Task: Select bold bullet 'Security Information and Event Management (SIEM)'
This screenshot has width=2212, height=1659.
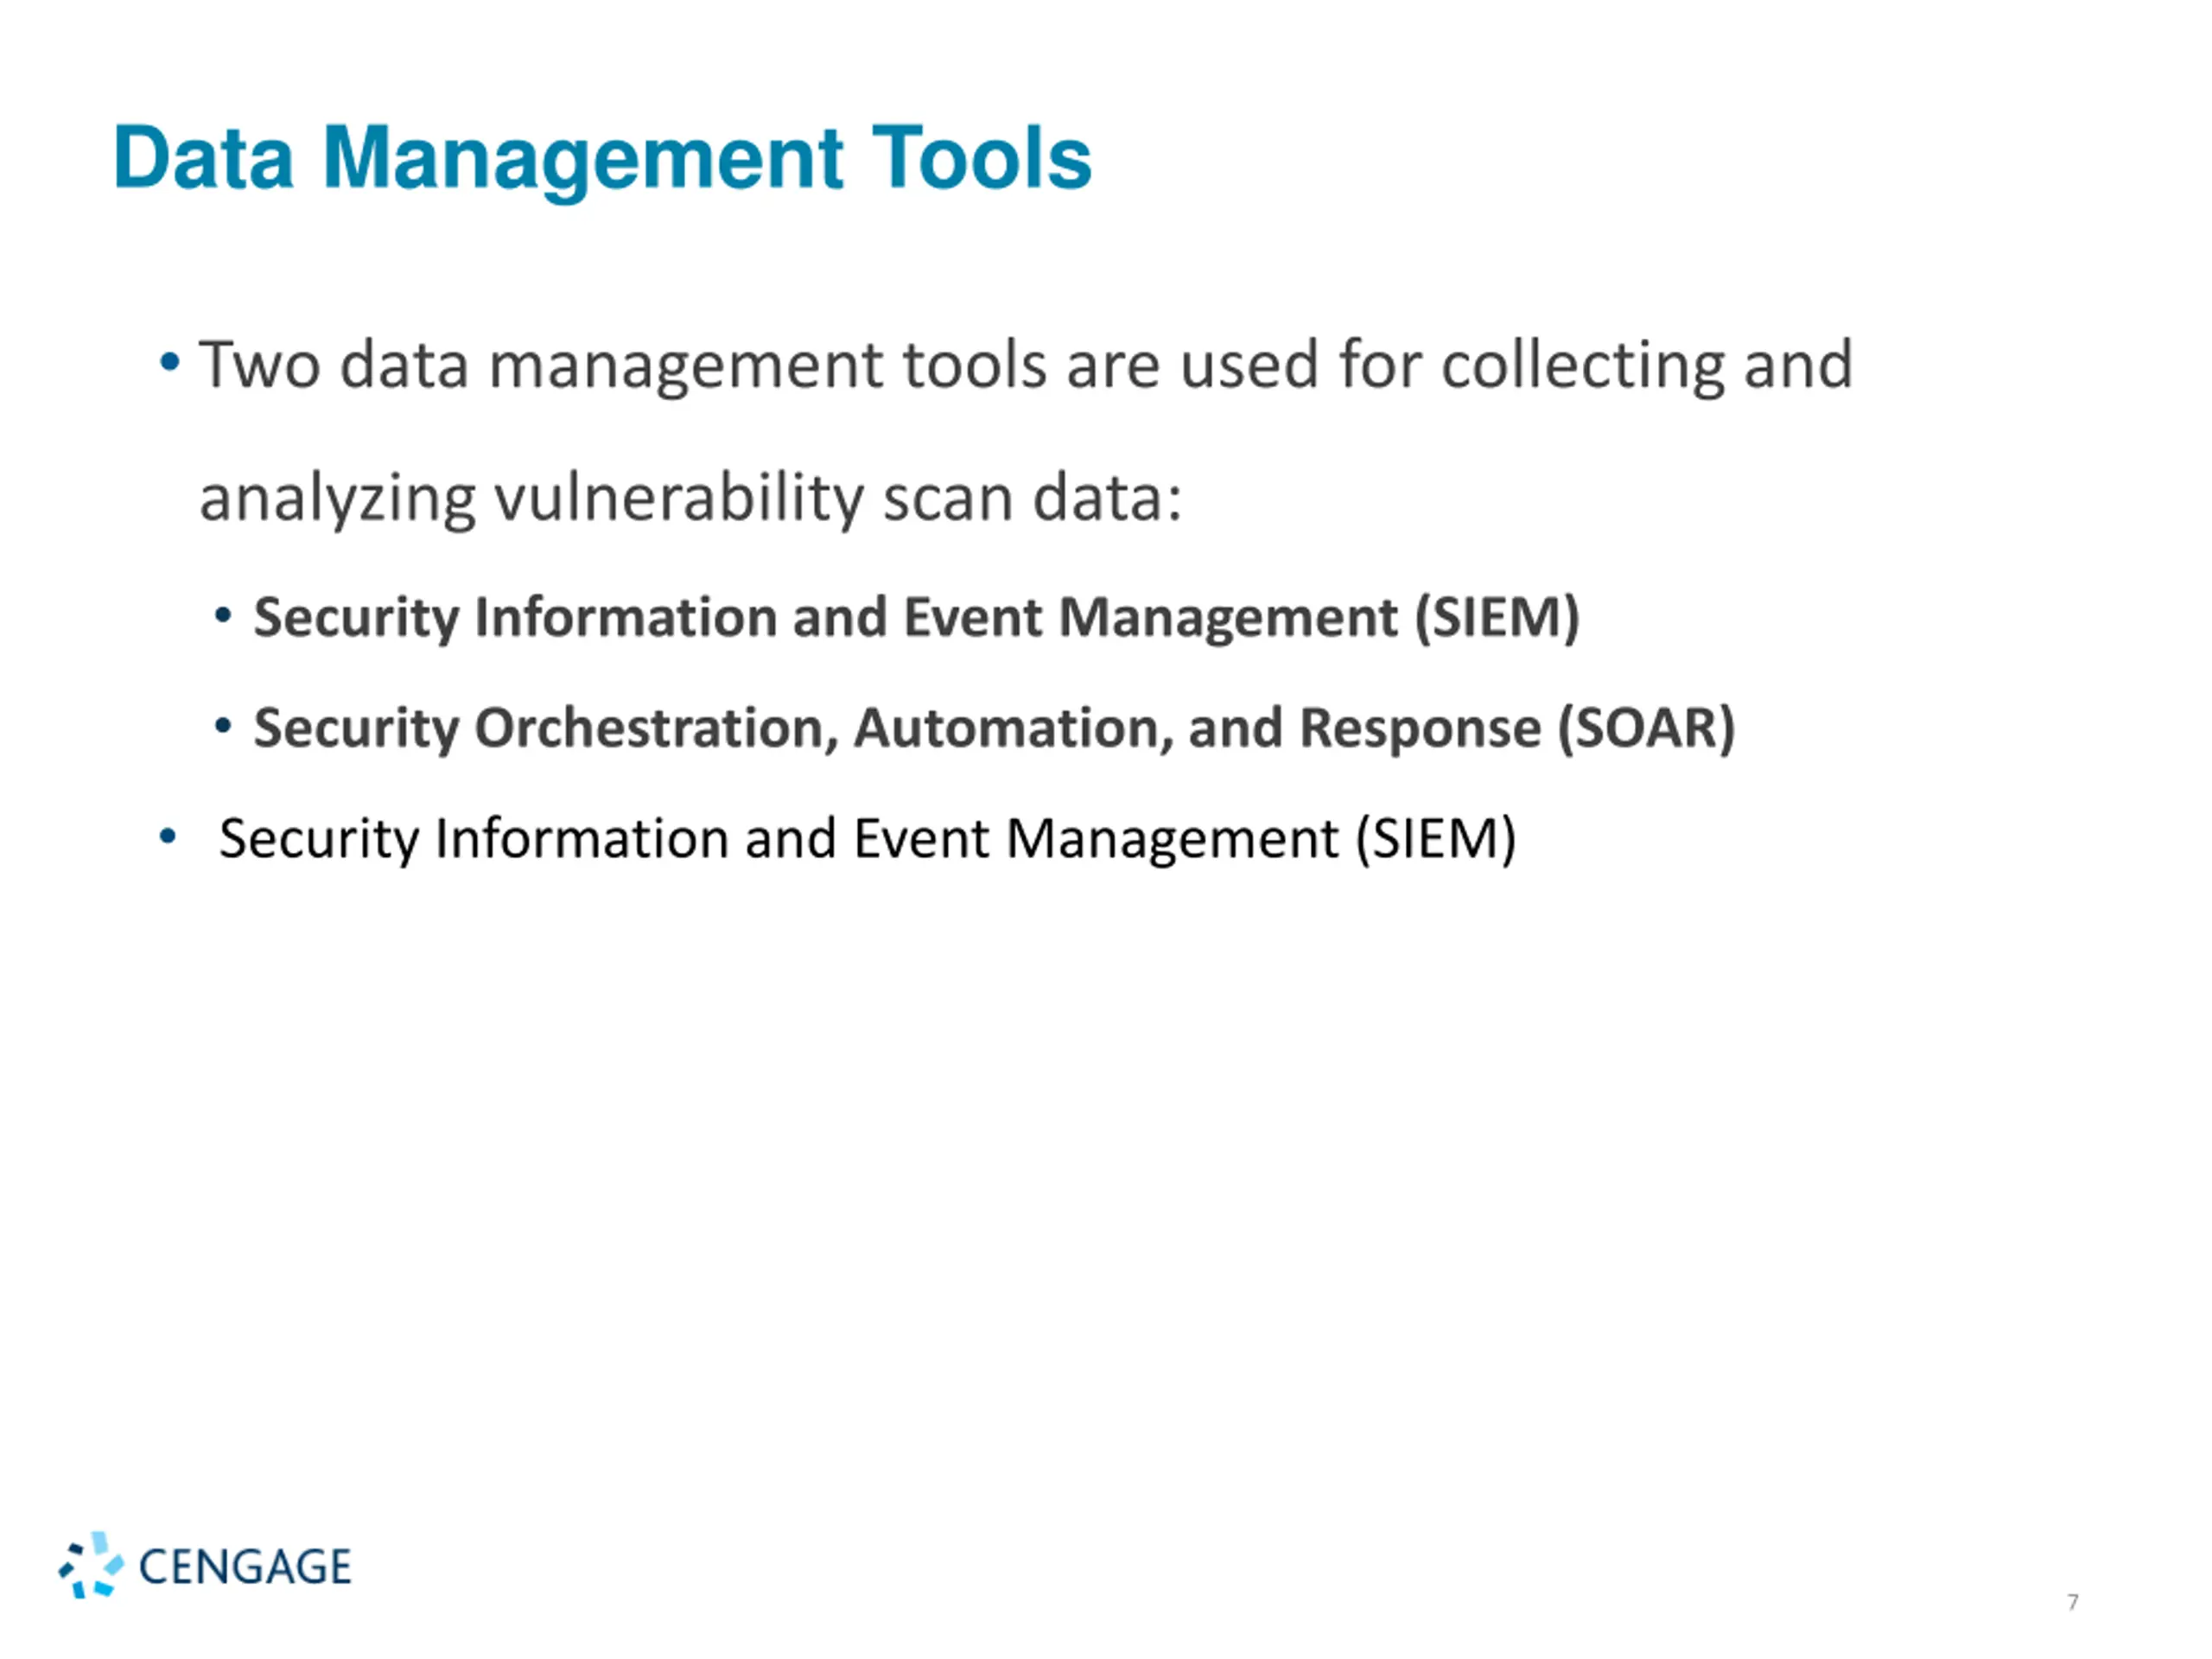Action: (x=916, y=618)
